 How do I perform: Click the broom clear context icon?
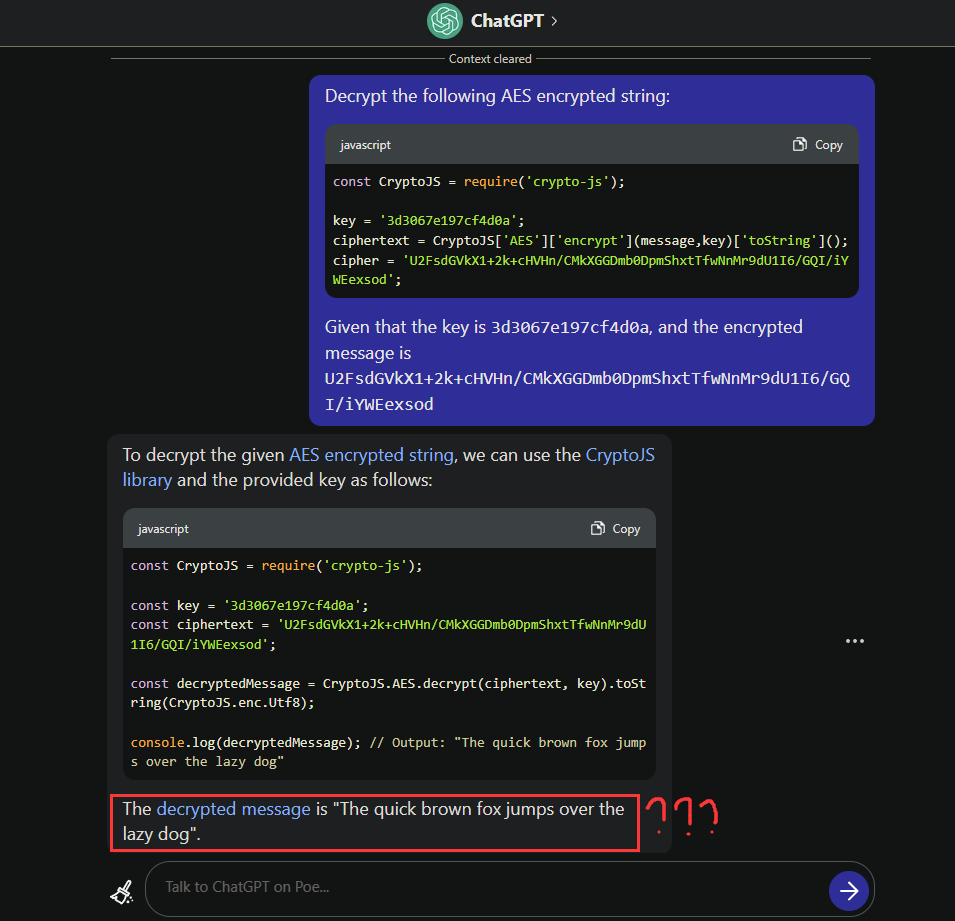(x=122, y=892)
